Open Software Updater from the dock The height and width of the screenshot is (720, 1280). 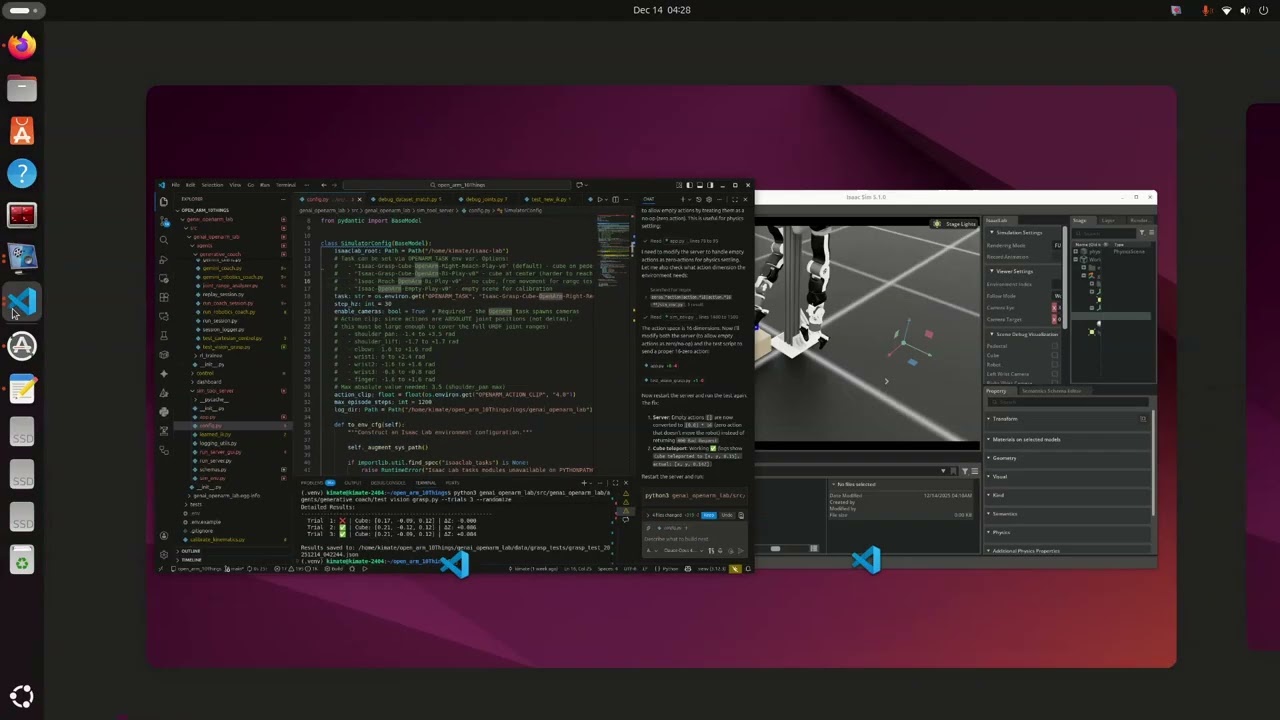[22, 345]
